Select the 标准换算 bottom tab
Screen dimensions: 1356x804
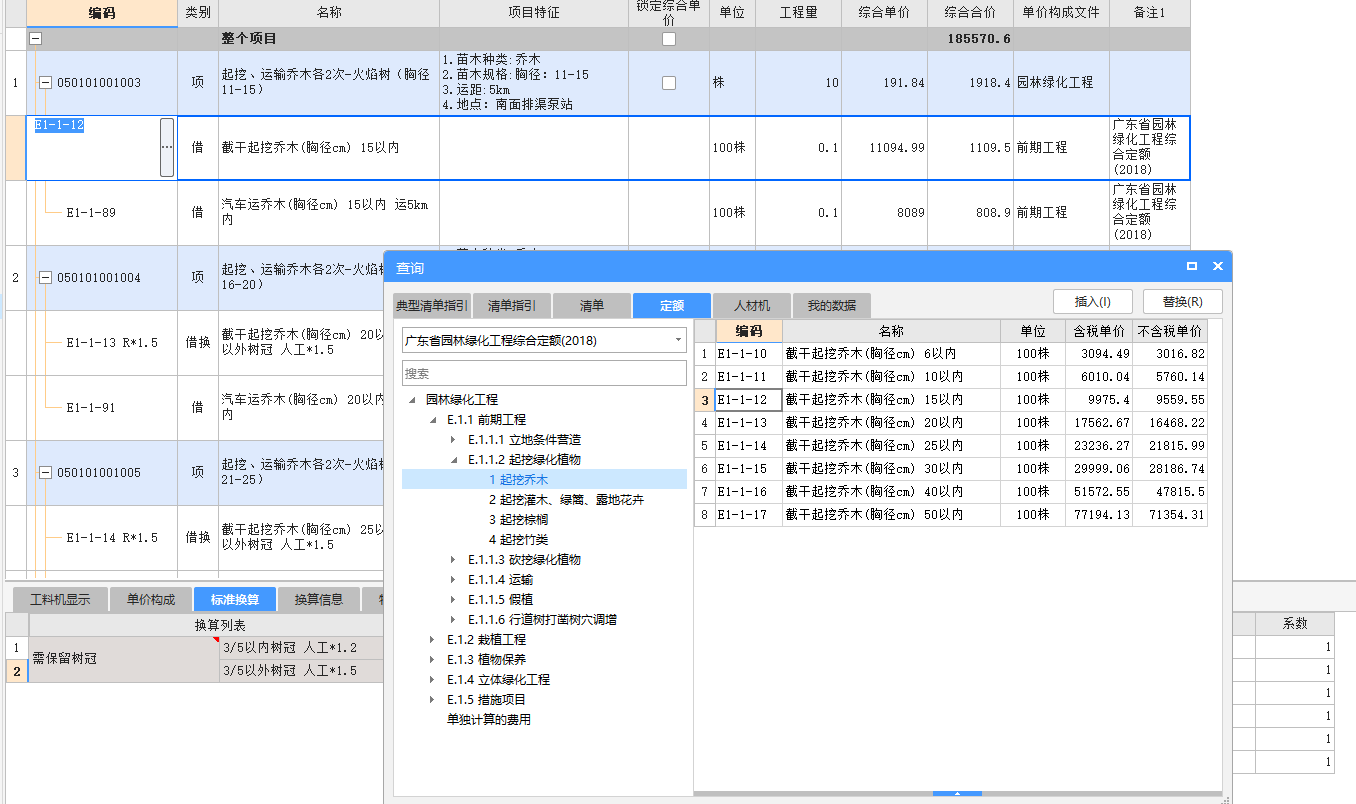tap(235, 600)
